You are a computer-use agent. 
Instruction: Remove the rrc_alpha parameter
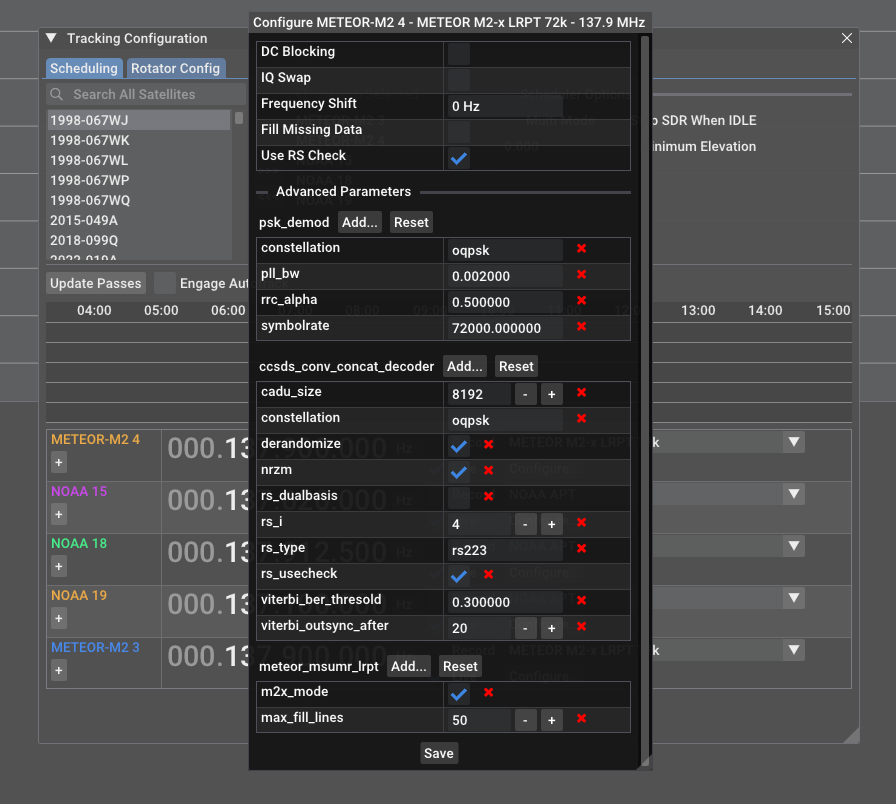click(x=581, y=301)
